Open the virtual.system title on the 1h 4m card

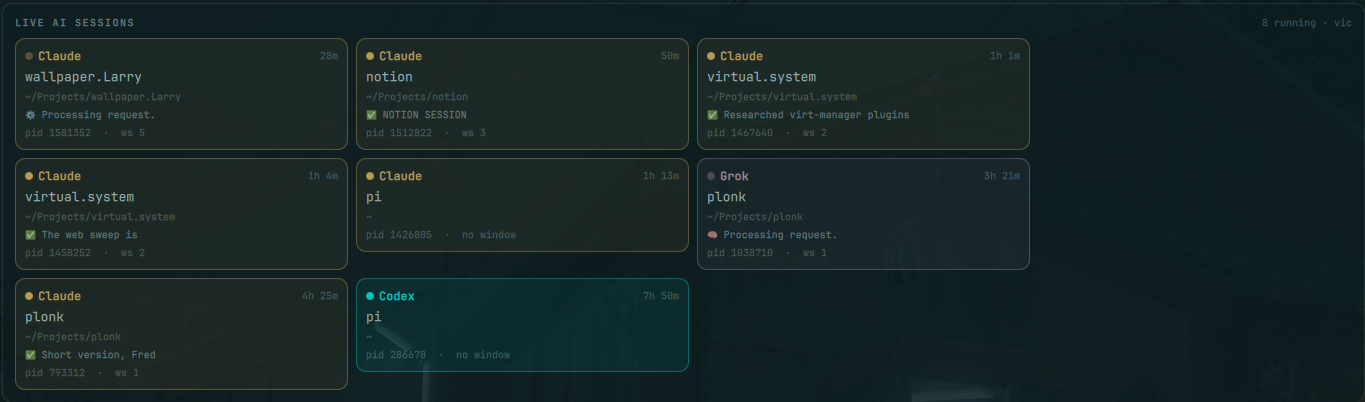(79, 197)
